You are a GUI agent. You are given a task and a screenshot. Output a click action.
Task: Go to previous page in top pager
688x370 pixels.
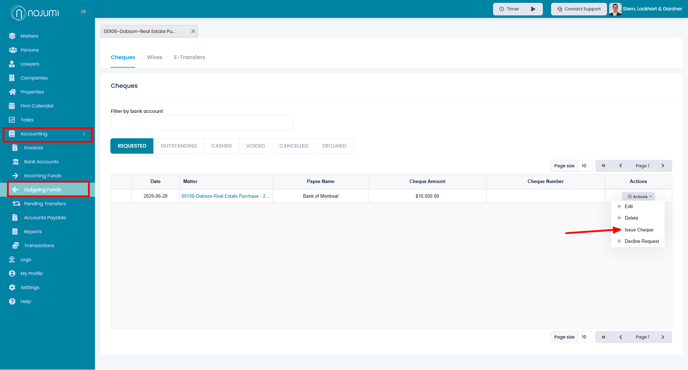point(620,166)
